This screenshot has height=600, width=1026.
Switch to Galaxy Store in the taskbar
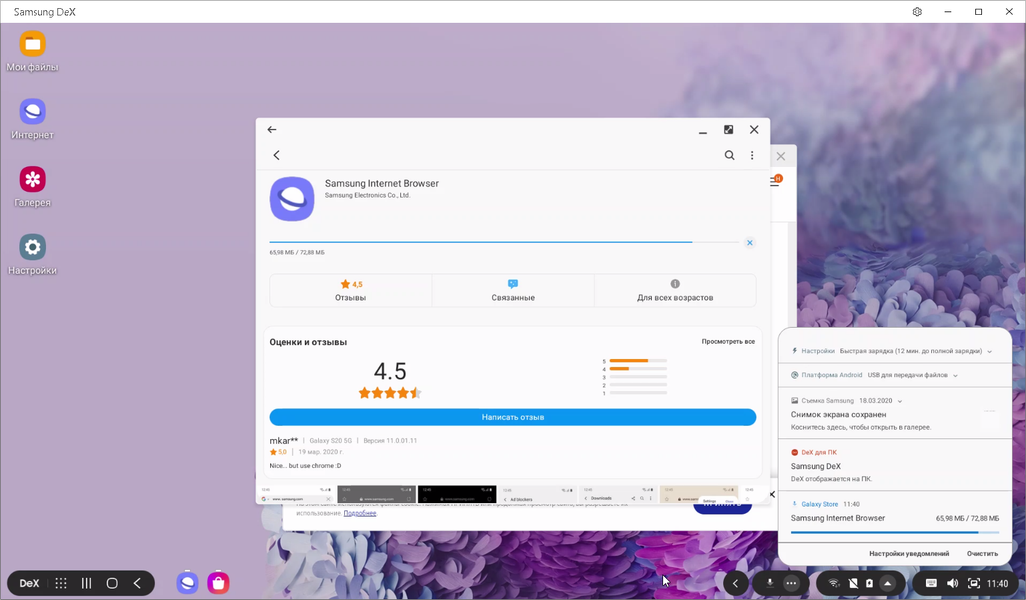219,582
